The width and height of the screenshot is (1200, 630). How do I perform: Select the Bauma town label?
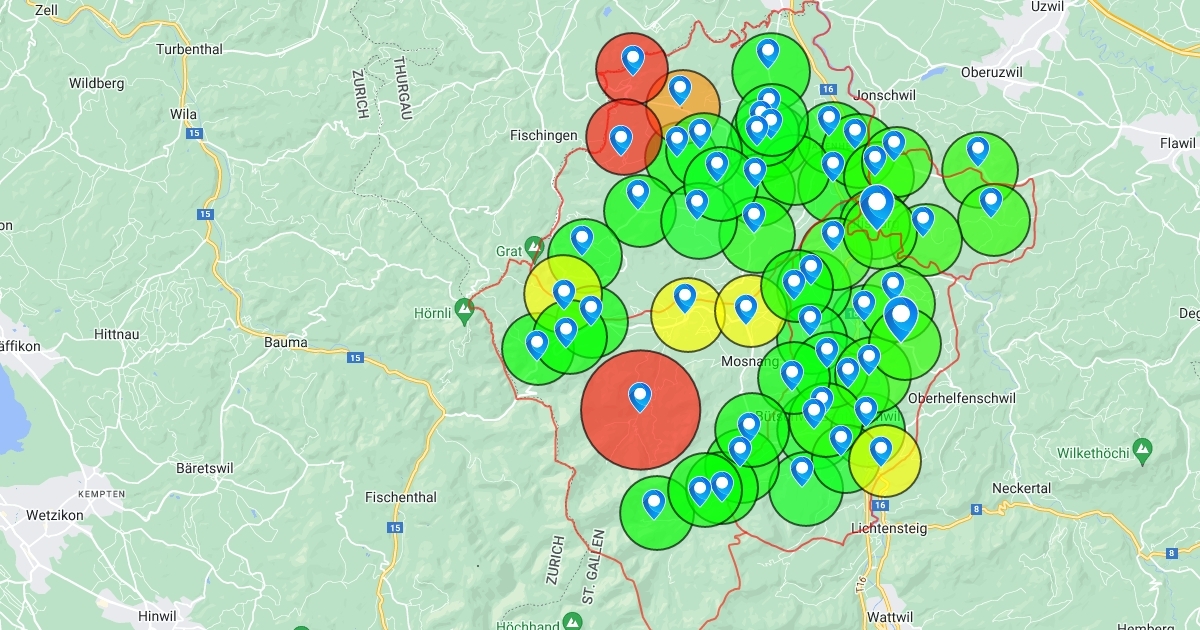285,342
